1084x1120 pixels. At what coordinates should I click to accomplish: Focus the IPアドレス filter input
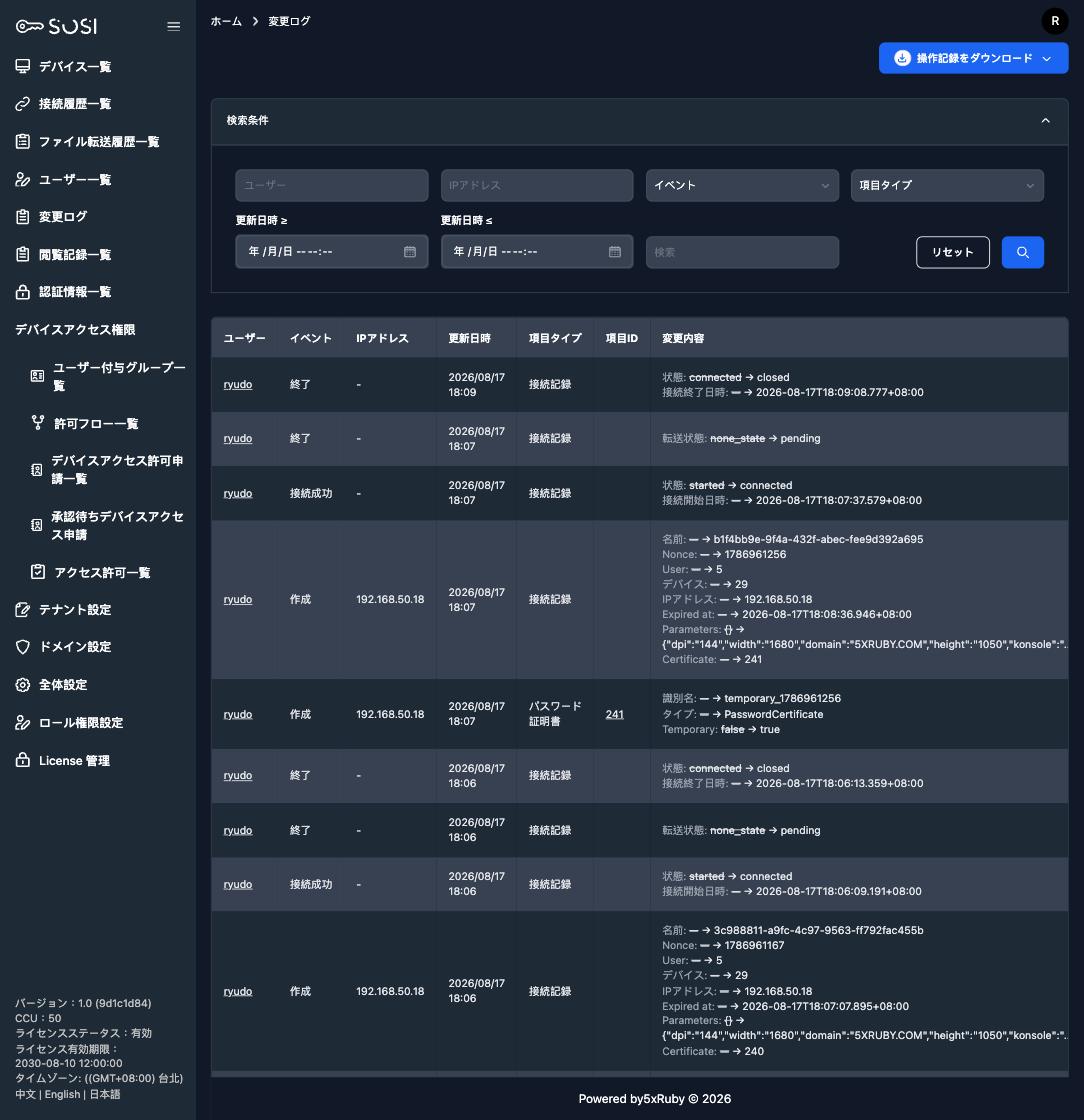[537, 186]
